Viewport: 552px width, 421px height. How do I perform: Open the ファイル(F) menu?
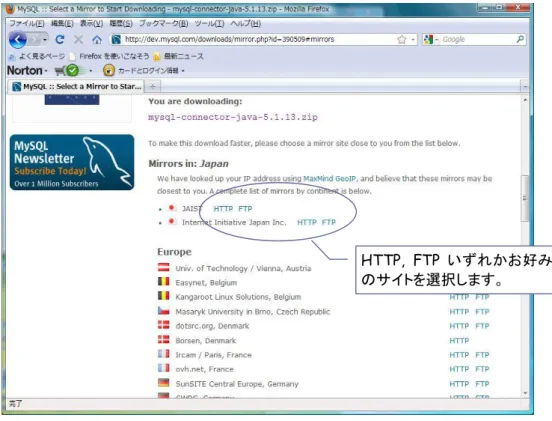tap(27, 23)
